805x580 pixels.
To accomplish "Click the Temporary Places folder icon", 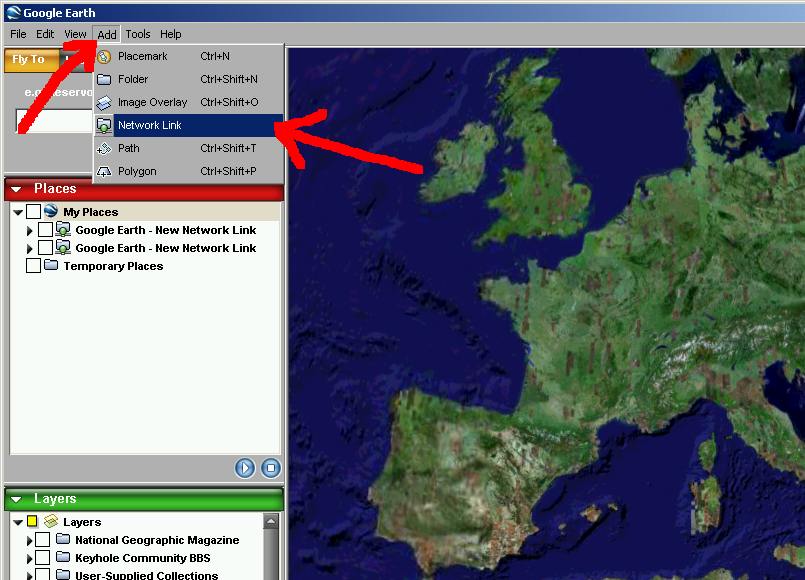I will [x=51, y=265].
